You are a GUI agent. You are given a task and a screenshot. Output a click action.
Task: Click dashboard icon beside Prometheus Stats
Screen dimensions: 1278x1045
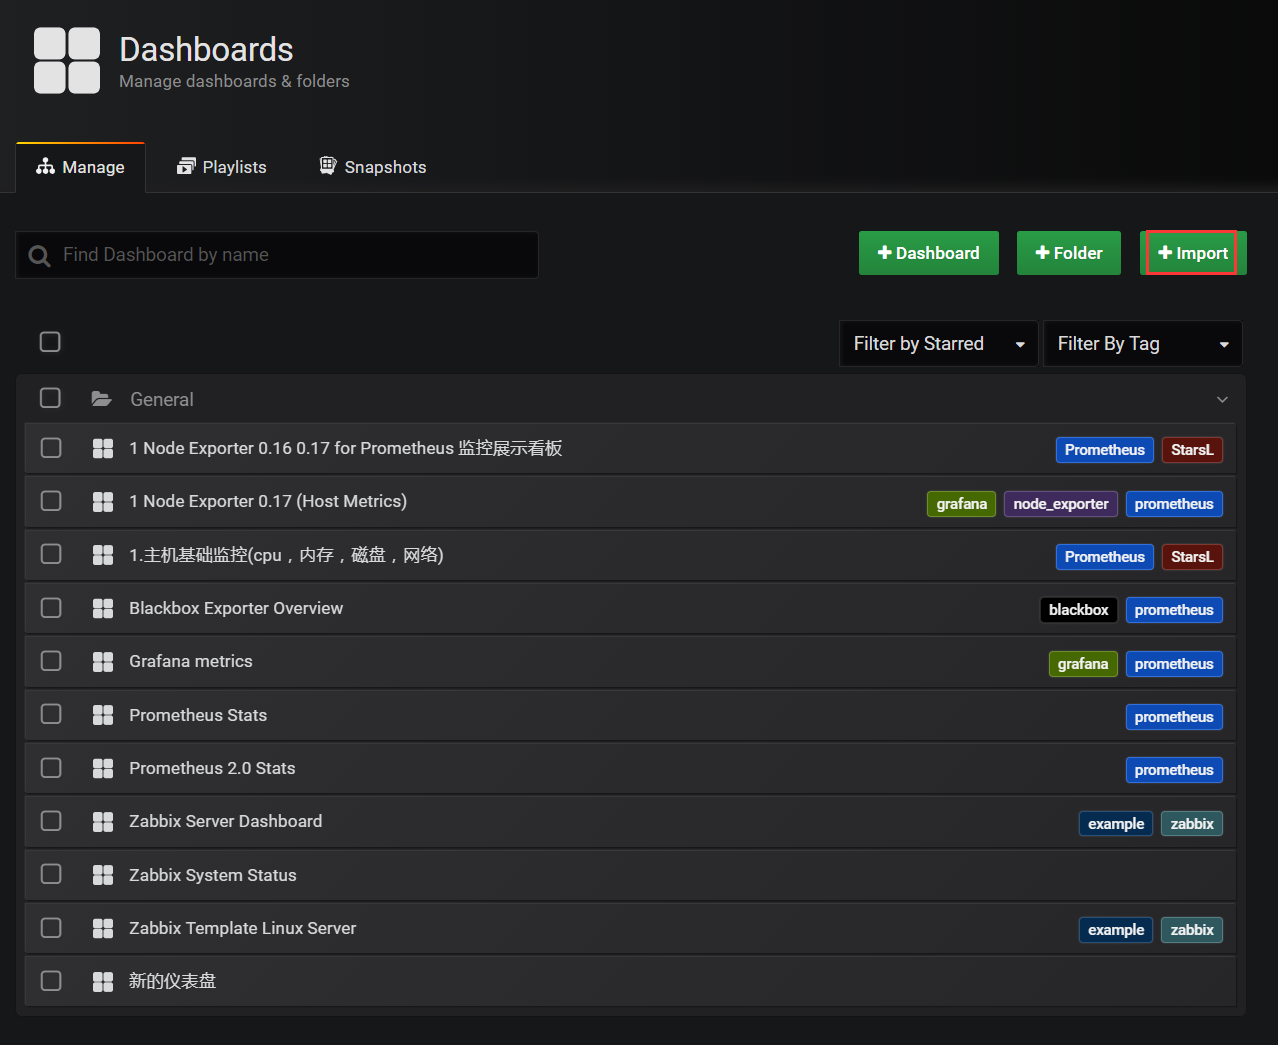click(x=102, y=715)
